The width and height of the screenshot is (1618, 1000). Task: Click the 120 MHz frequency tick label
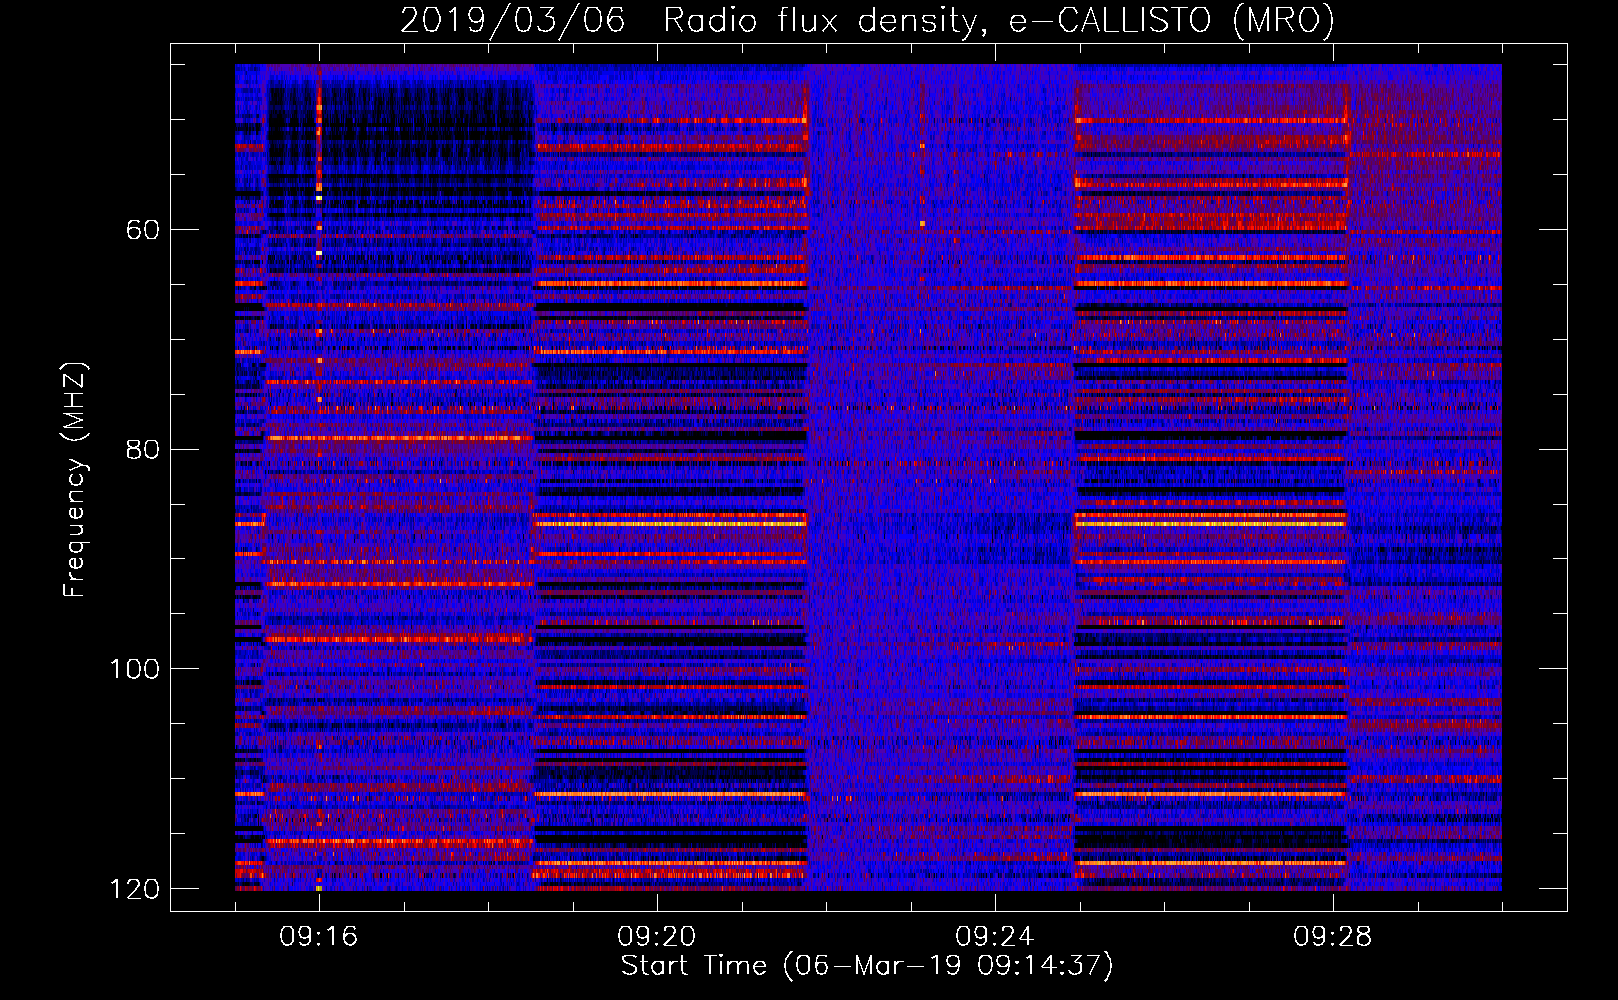coord(135,889)
